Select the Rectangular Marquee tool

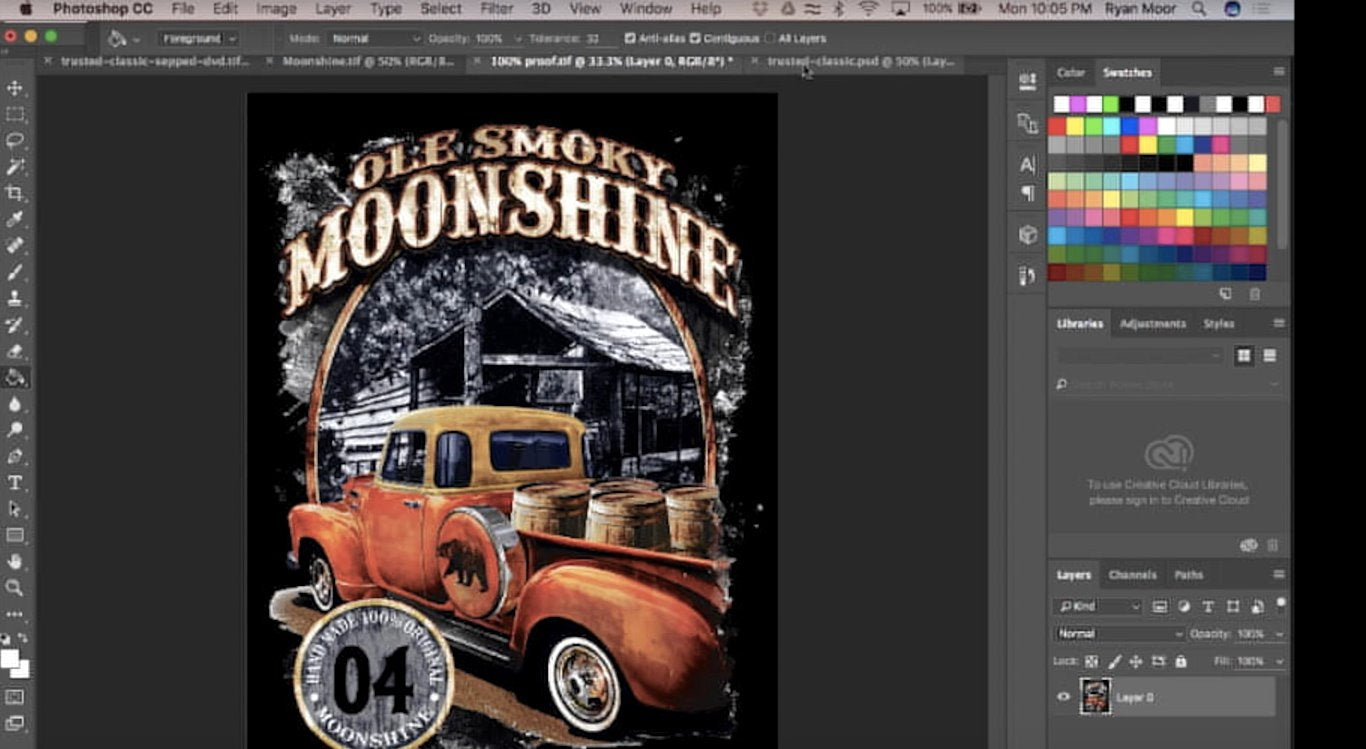[x=15, y=114]
